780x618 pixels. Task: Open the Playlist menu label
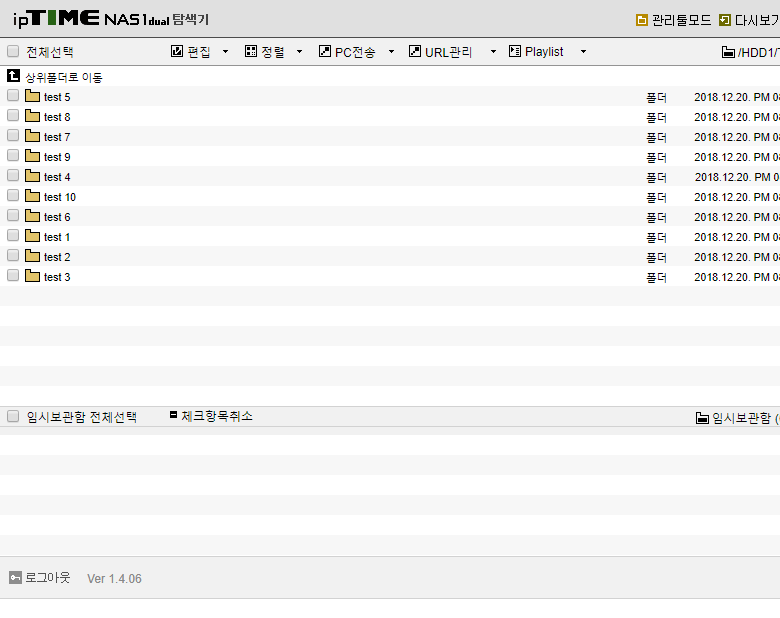click(x=544, y=52)
